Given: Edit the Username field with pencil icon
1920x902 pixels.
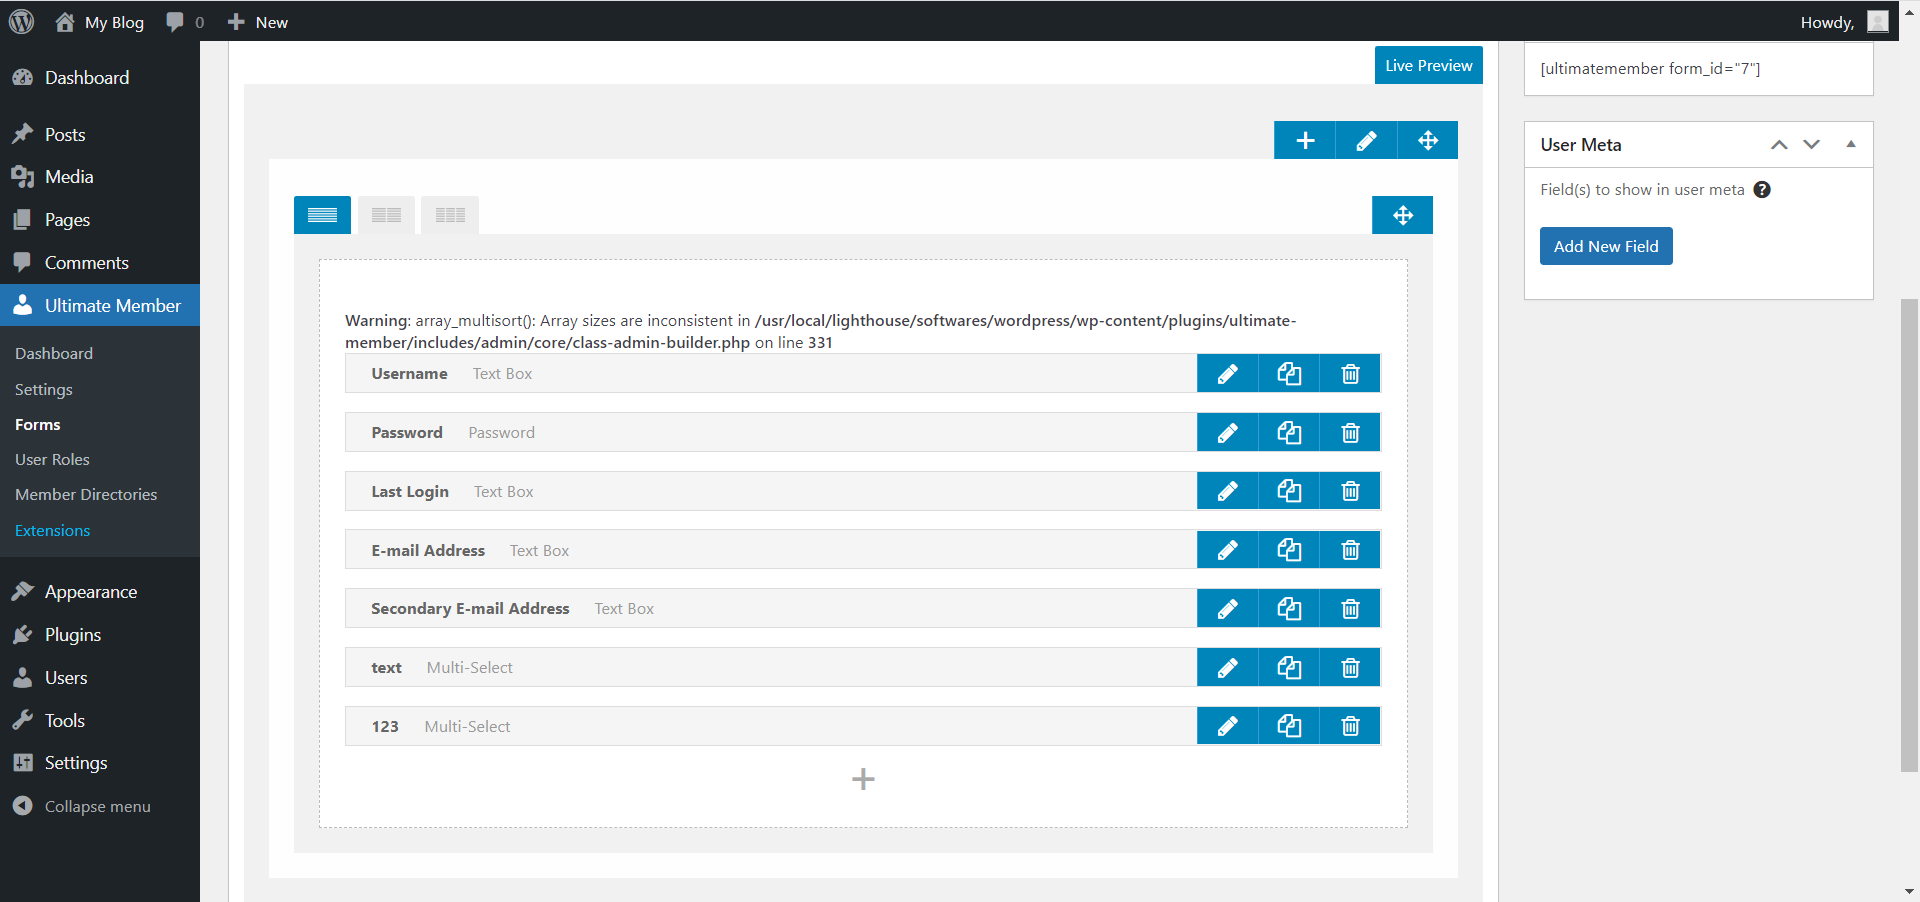Looking at the screenshot, I should coord(1227,374).
